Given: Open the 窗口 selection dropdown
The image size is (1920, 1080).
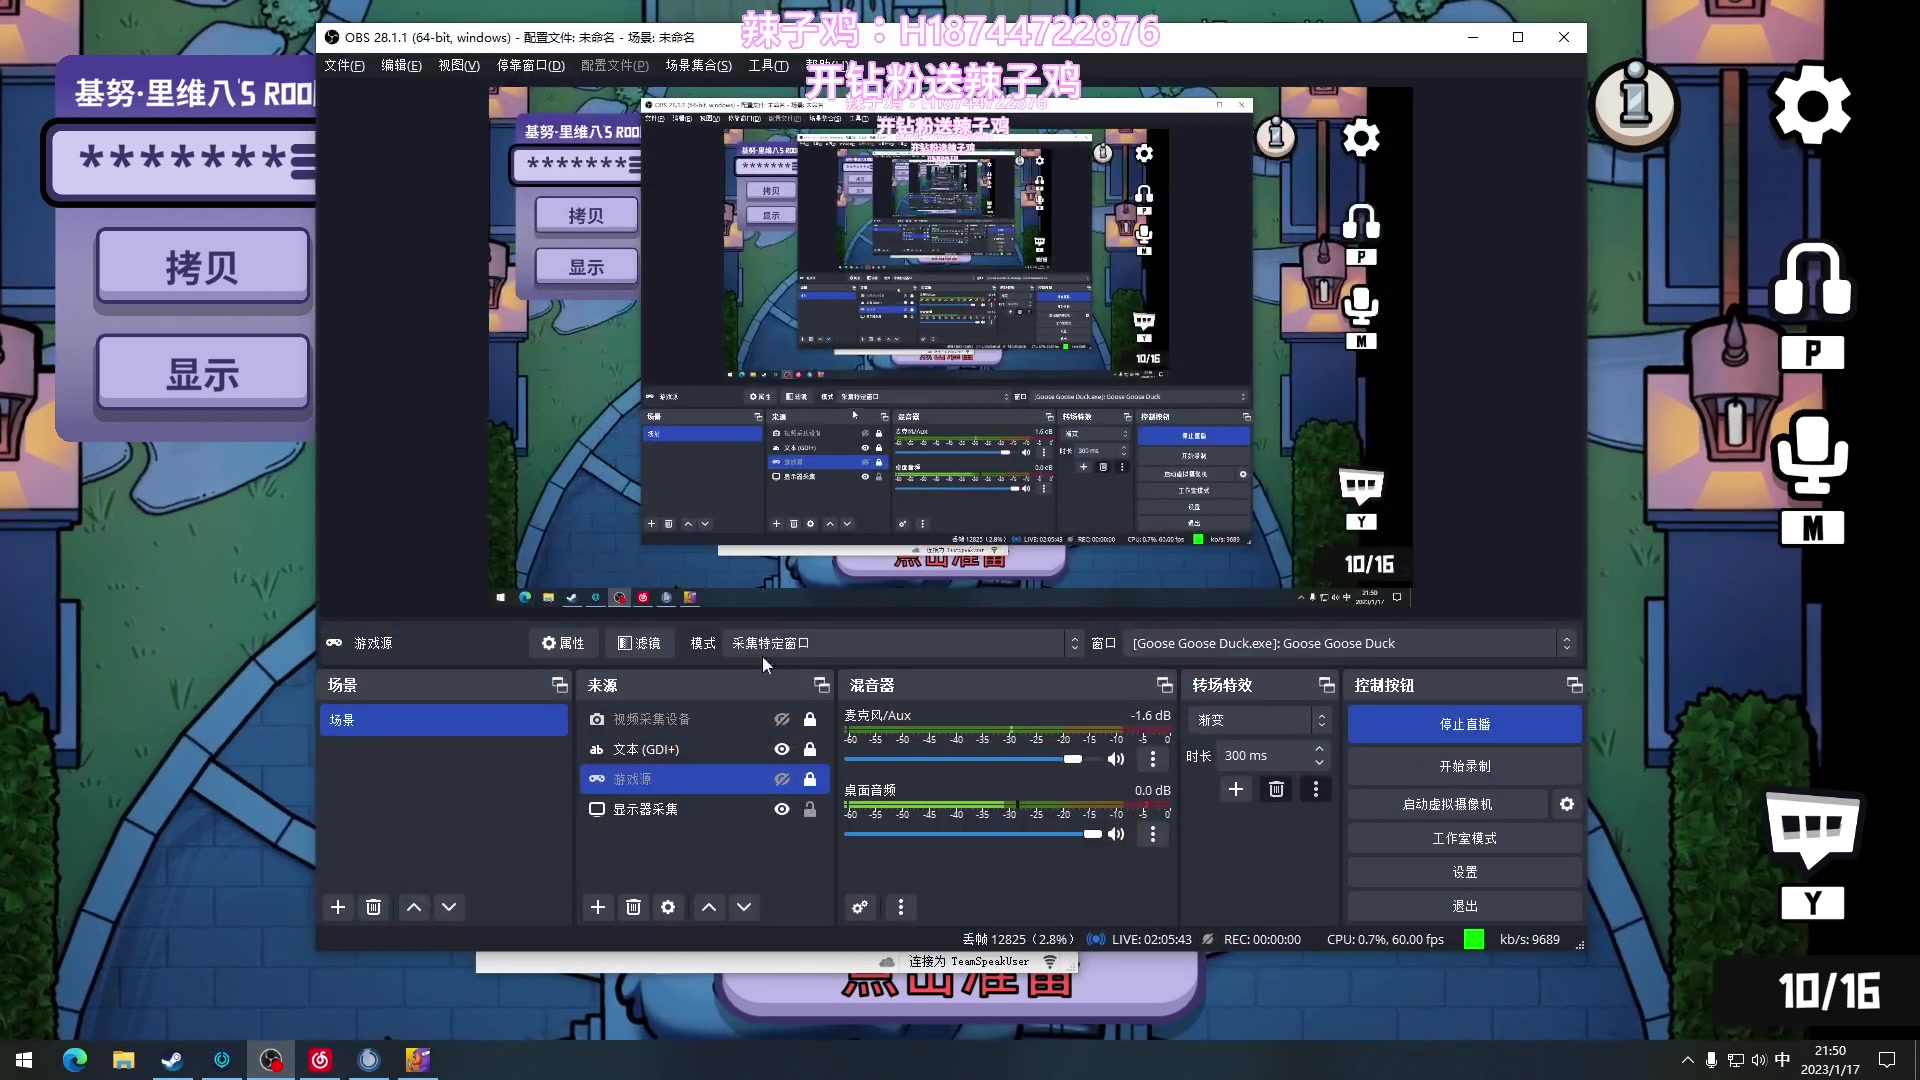Looking at the screenshot, I should 1349,643.
